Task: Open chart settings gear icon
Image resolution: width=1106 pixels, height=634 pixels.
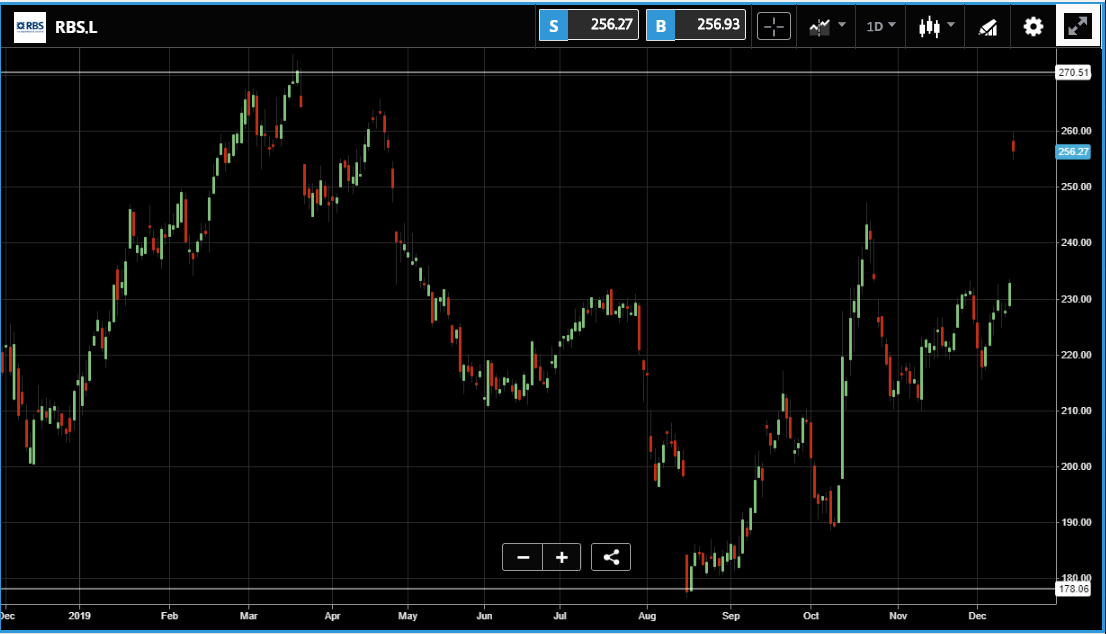Action: click(x=1033, y=27)
